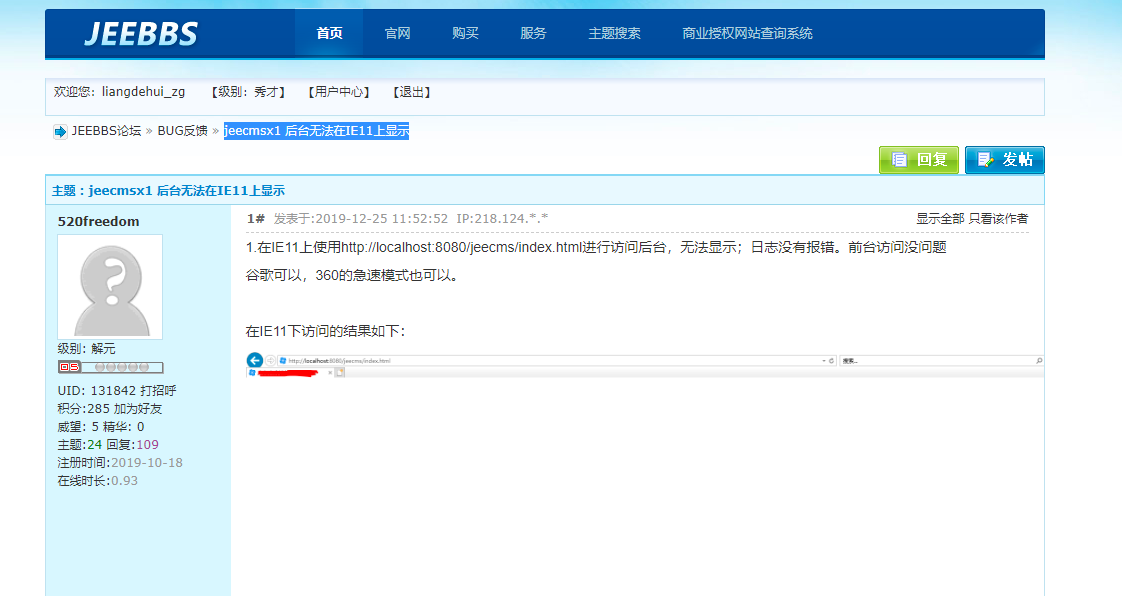Click the 威望: 5 精华: 0 line
Image resolution: width=1122 pixels, height=596 pixels.
(x=101, y=426)
